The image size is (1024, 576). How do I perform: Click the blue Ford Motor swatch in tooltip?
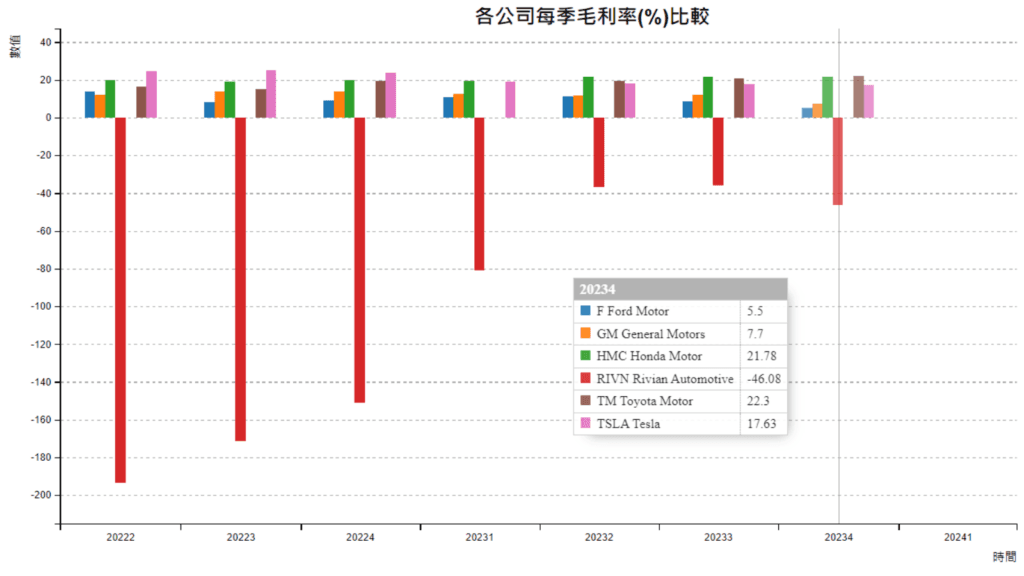(586, 311)
